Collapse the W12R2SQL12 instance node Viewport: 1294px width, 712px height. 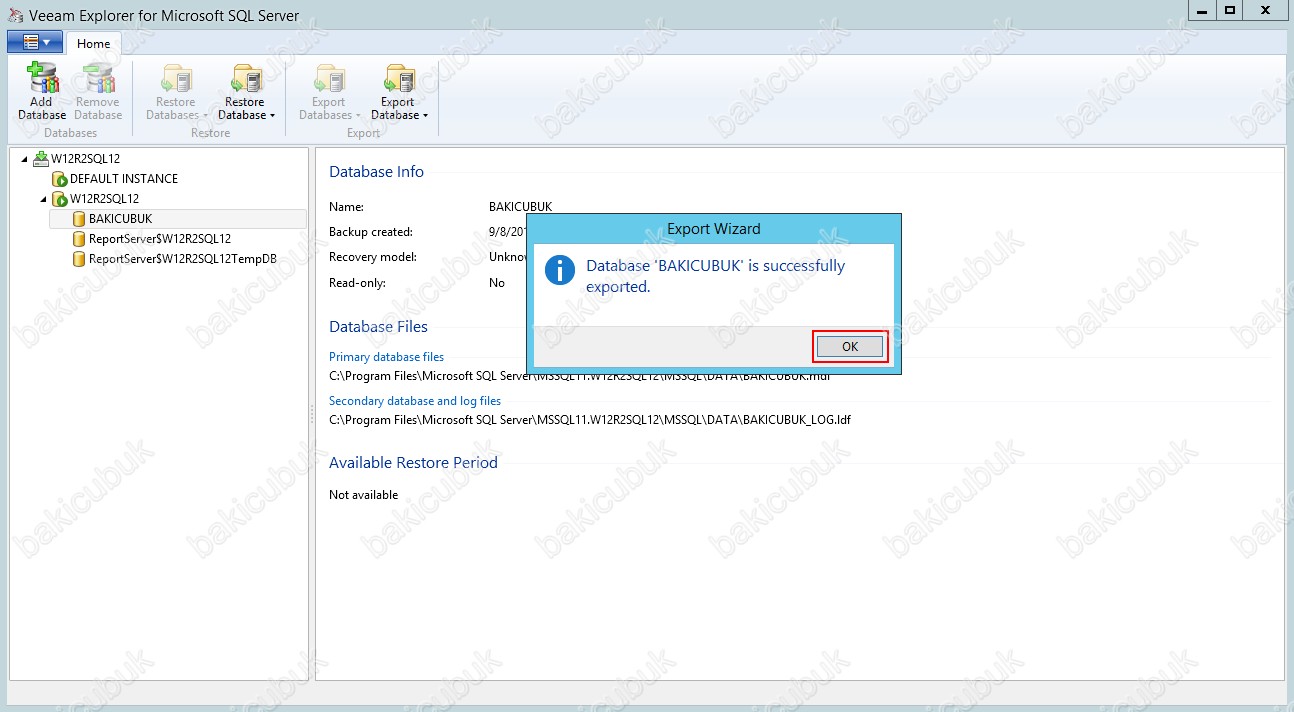click(x=43, y=199)
